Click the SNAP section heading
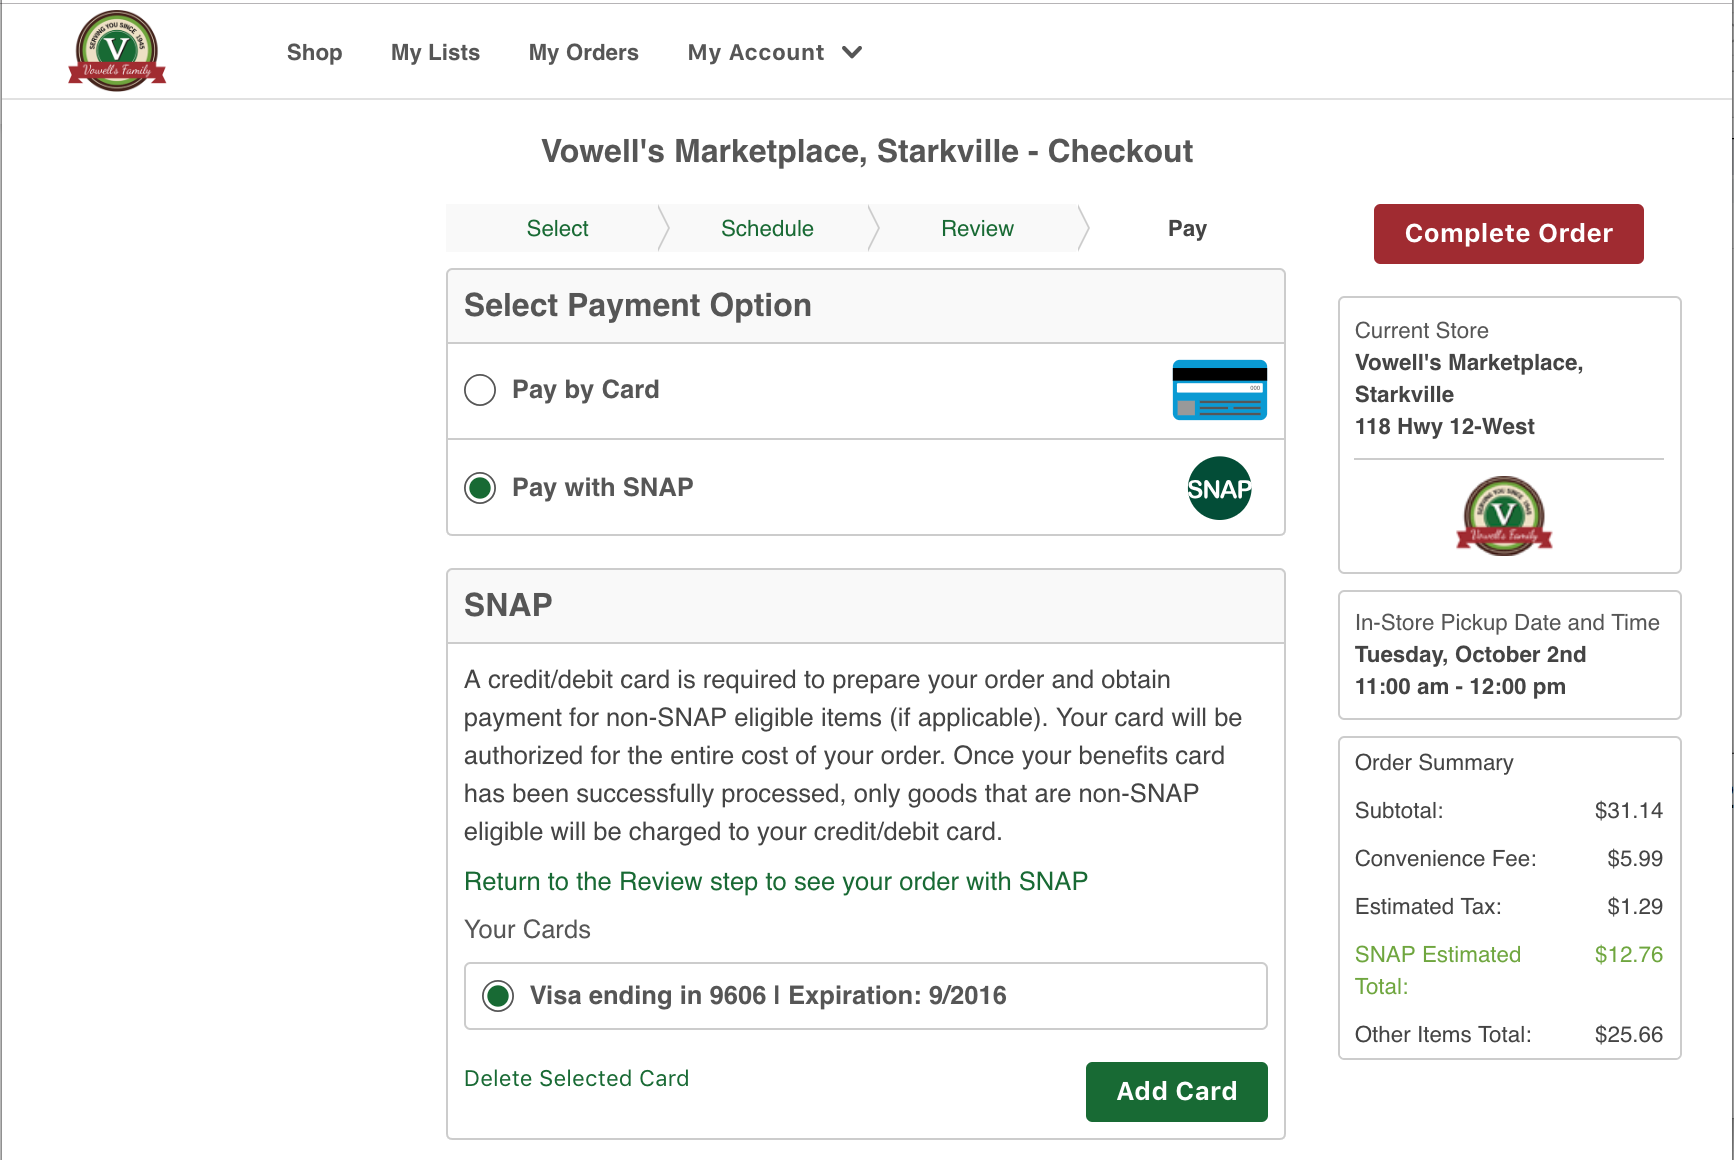 (508, 605)
